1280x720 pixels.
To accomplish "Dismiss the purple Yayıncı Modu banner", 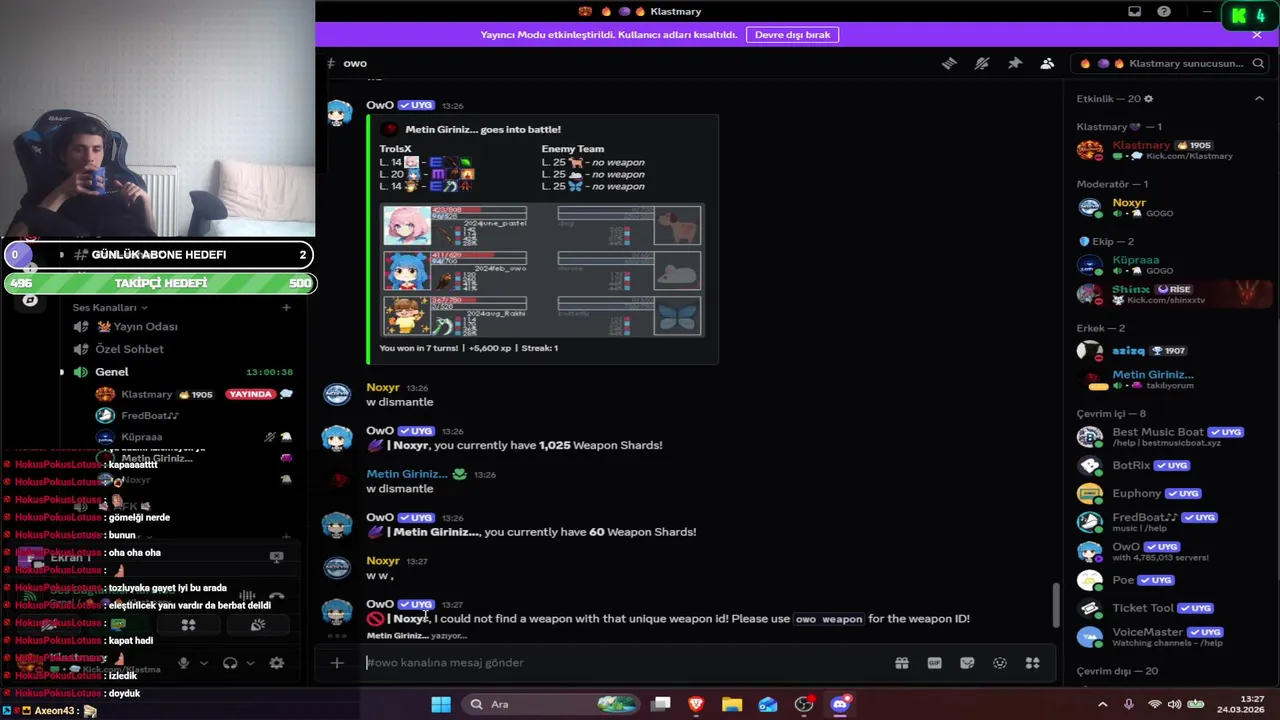I will (1257, 34).
